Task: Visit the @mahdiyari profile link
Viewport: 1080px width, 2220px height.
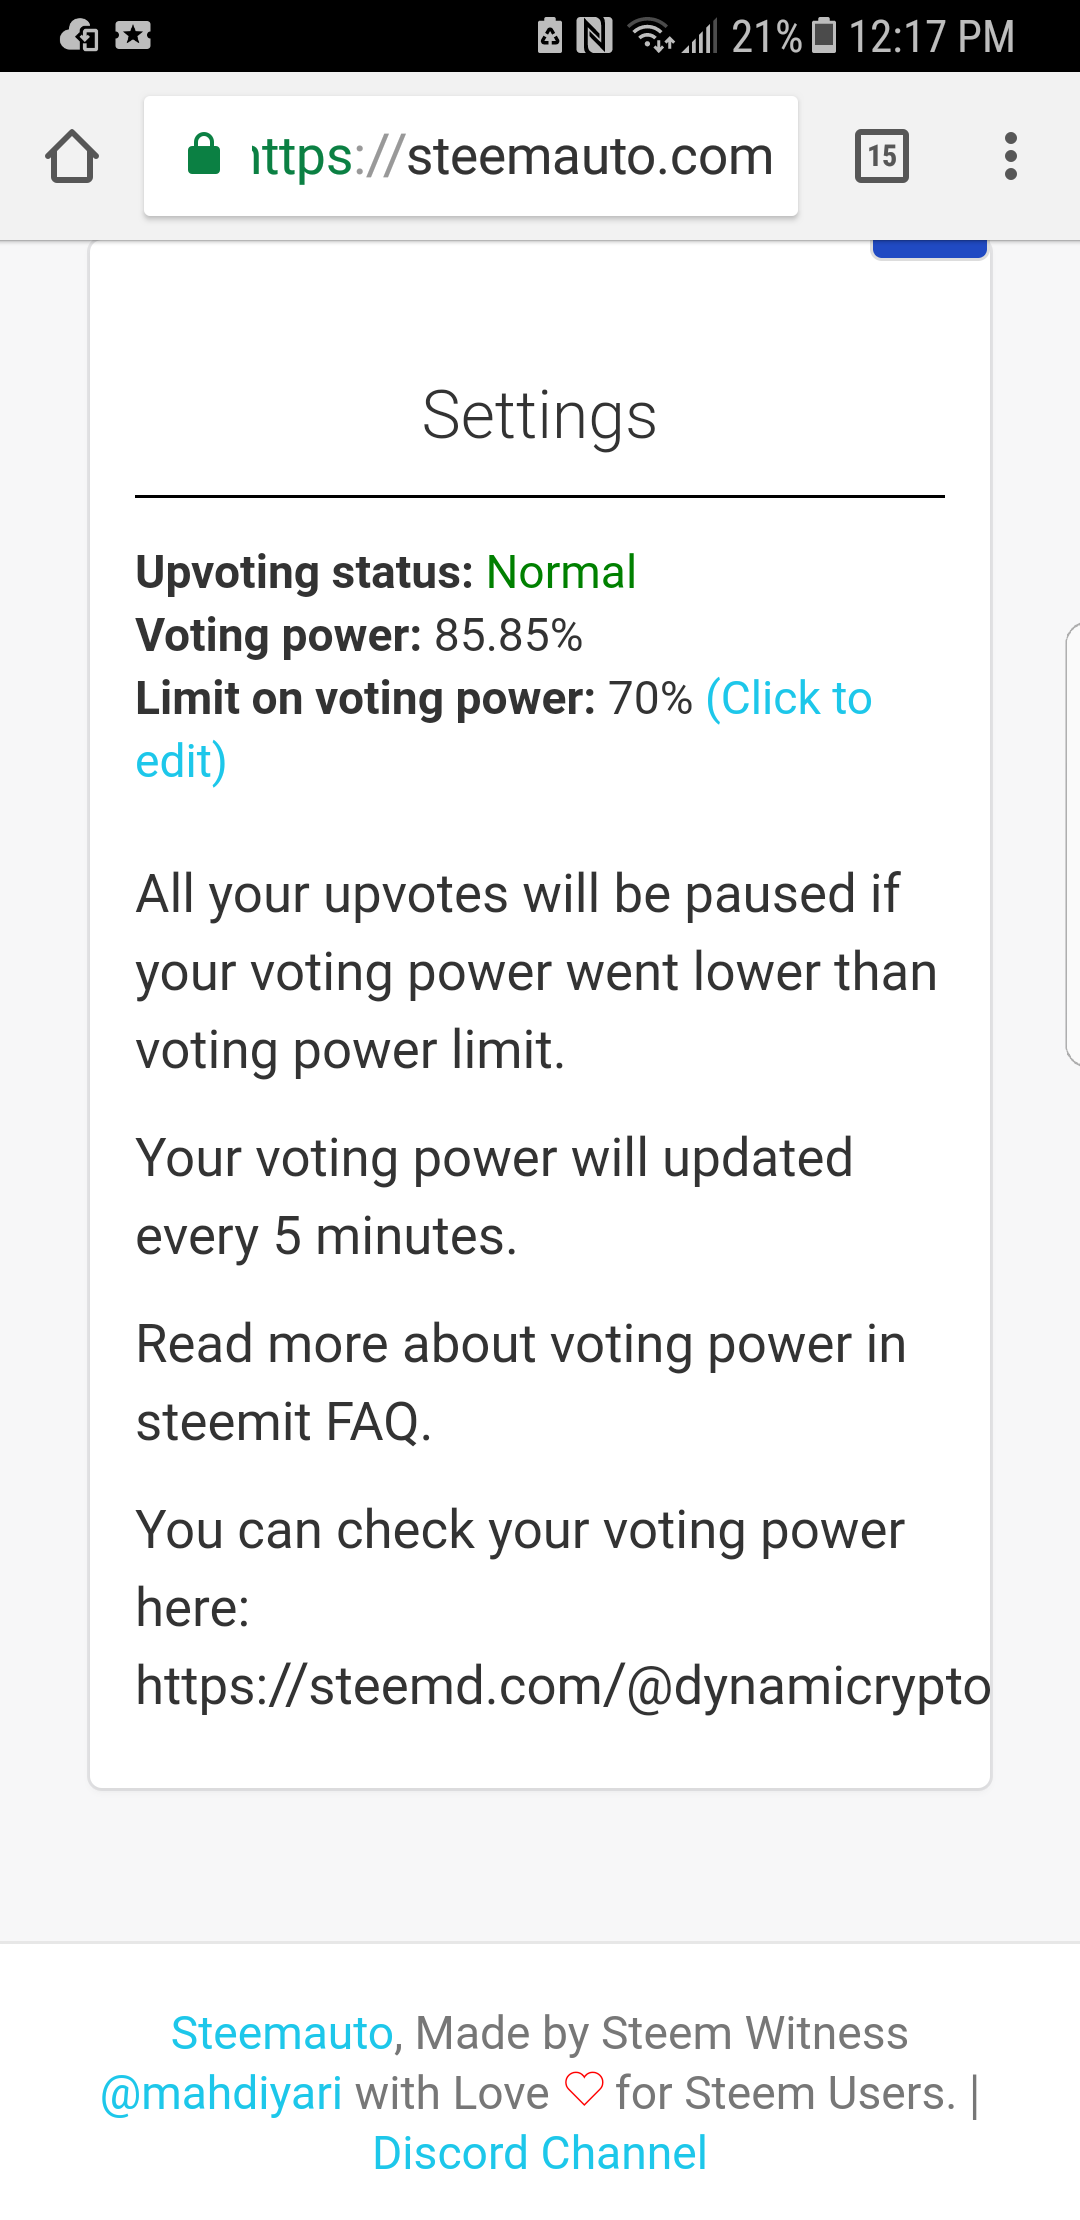Action: (221, 2093)
